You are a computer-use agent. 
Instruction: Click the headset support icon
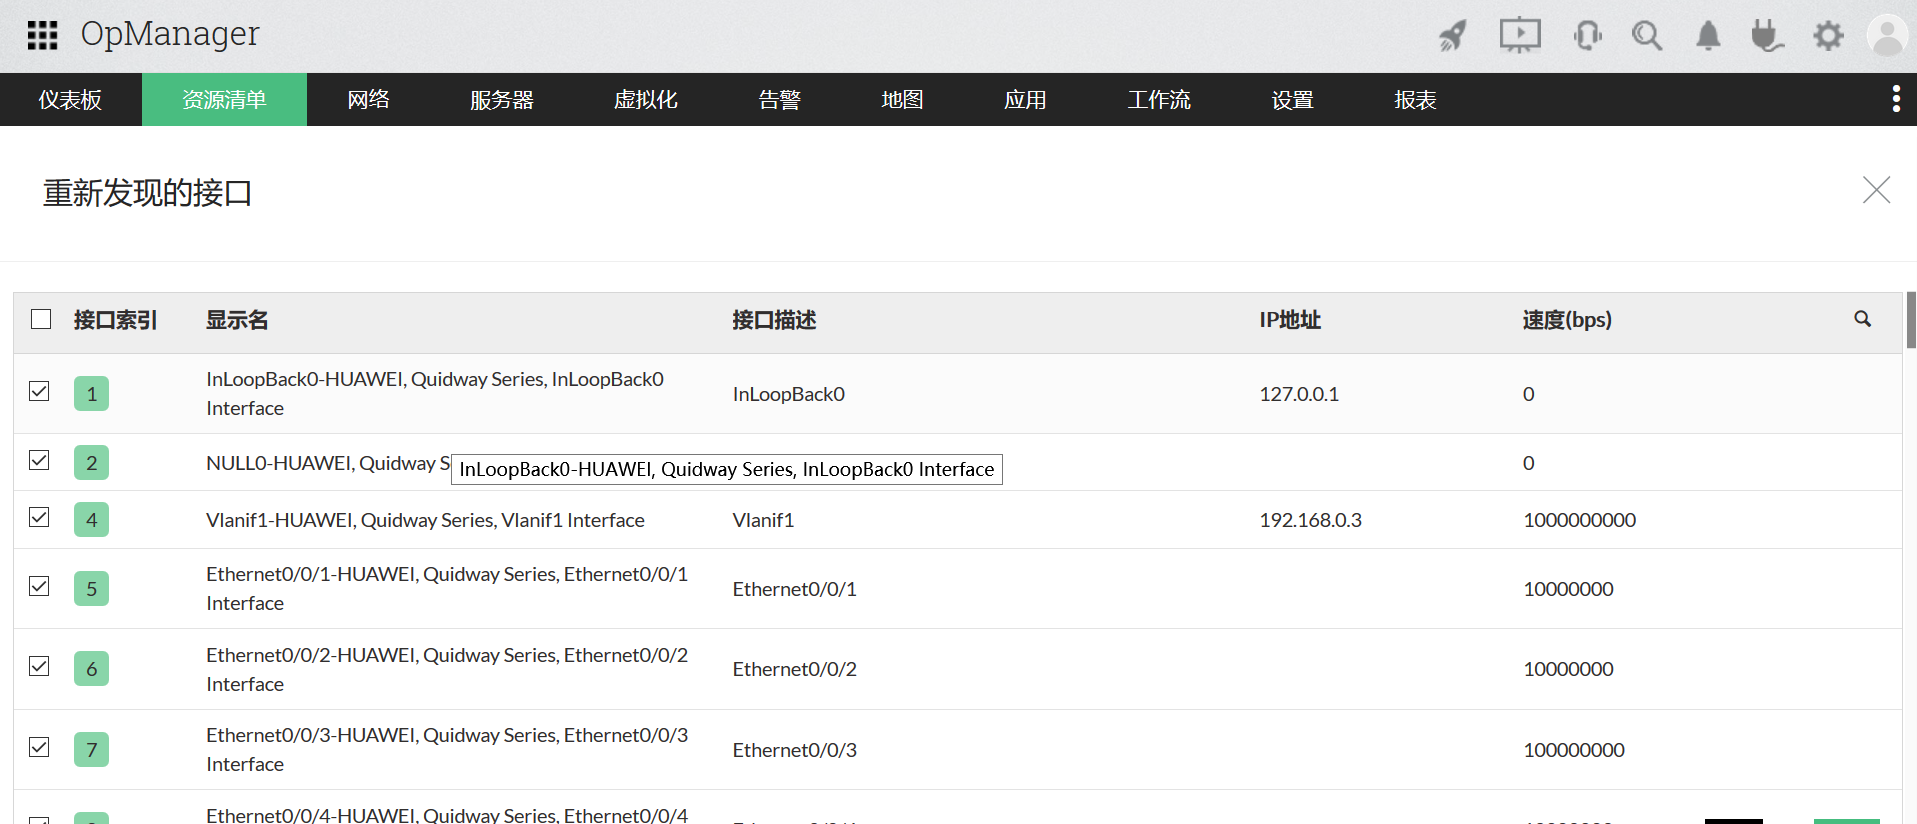[x=1587, y=36]
